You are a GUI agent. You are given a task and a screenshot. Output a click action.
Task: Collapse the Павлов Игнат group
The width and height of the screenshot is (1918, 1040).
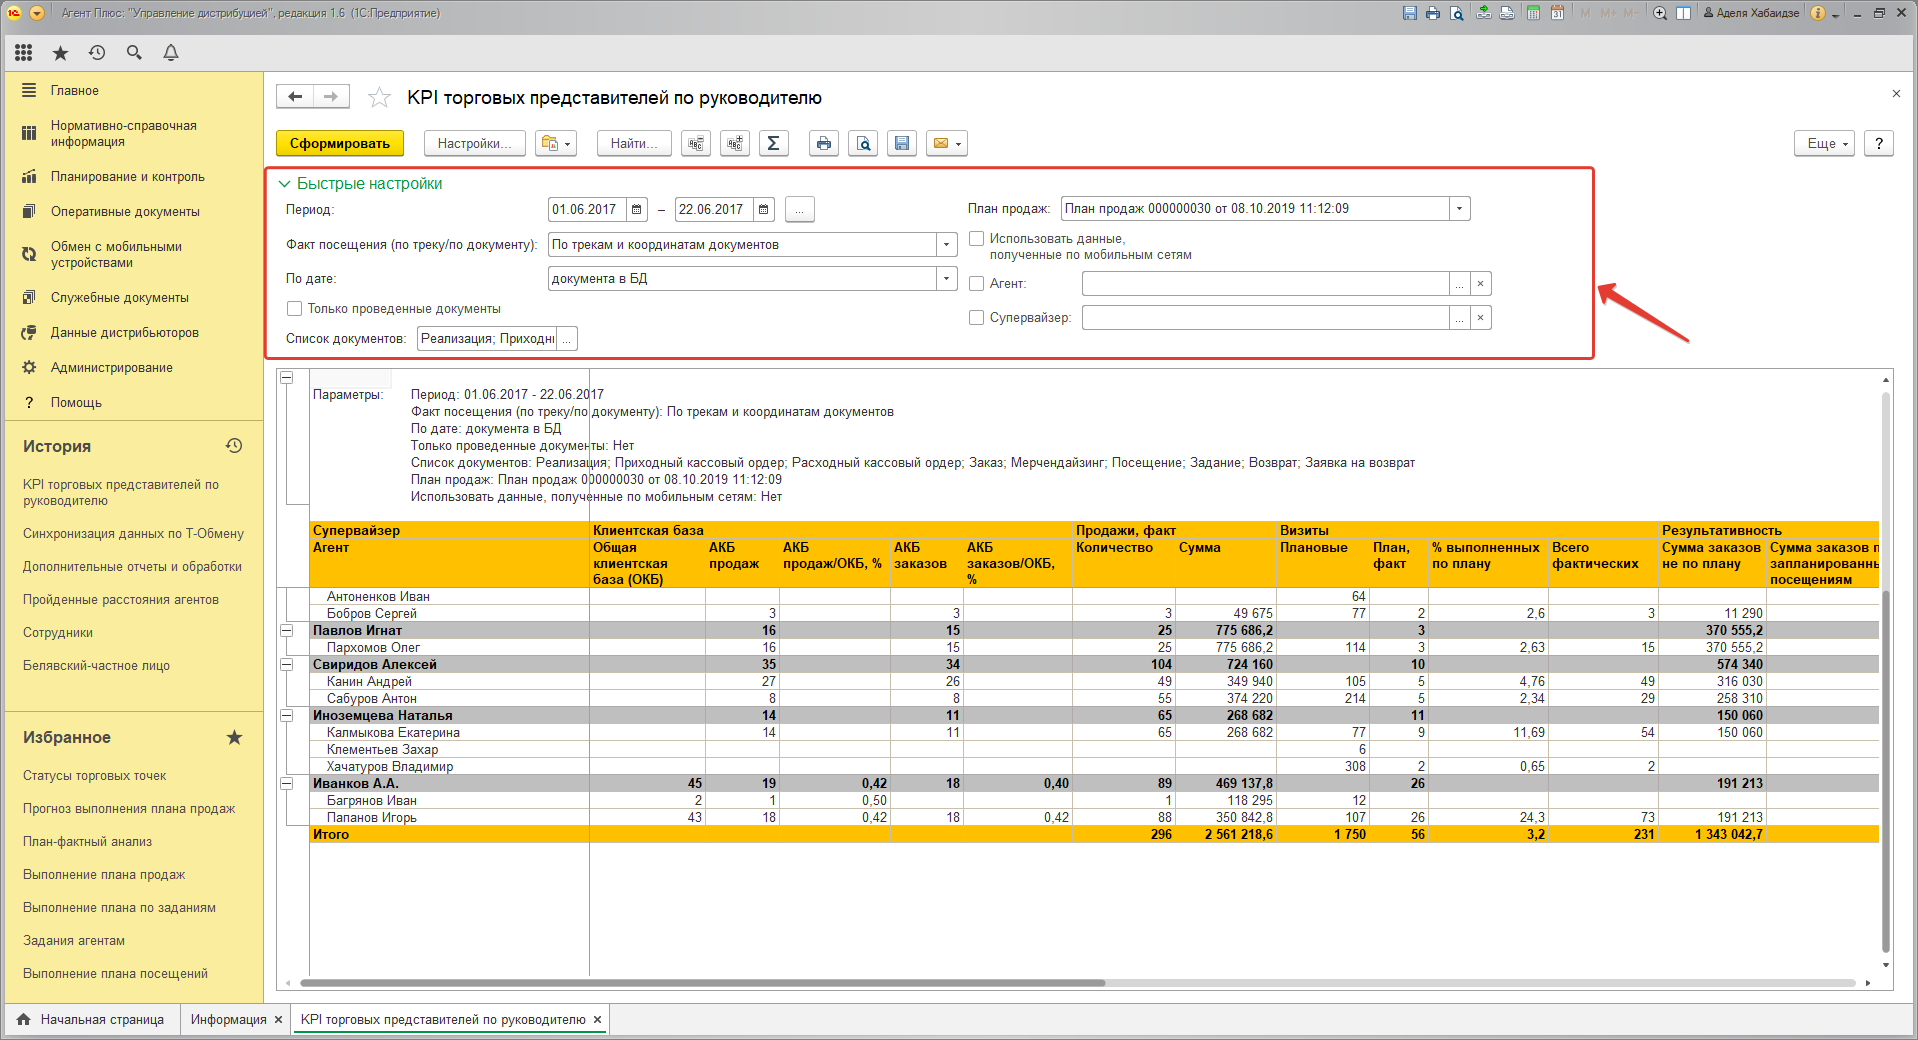[286, 630]
